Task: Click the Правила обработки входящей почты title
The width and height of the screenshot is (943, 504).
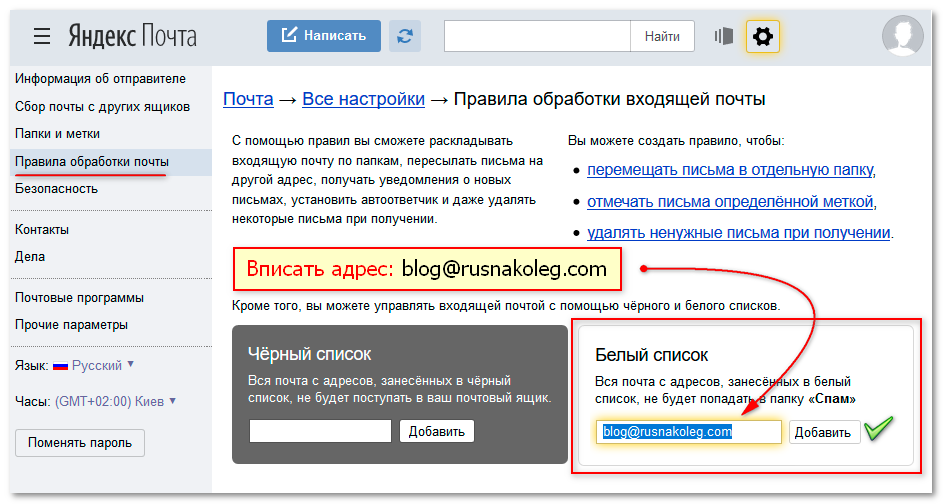Action: pyautogui.click(x=609, y=99)
